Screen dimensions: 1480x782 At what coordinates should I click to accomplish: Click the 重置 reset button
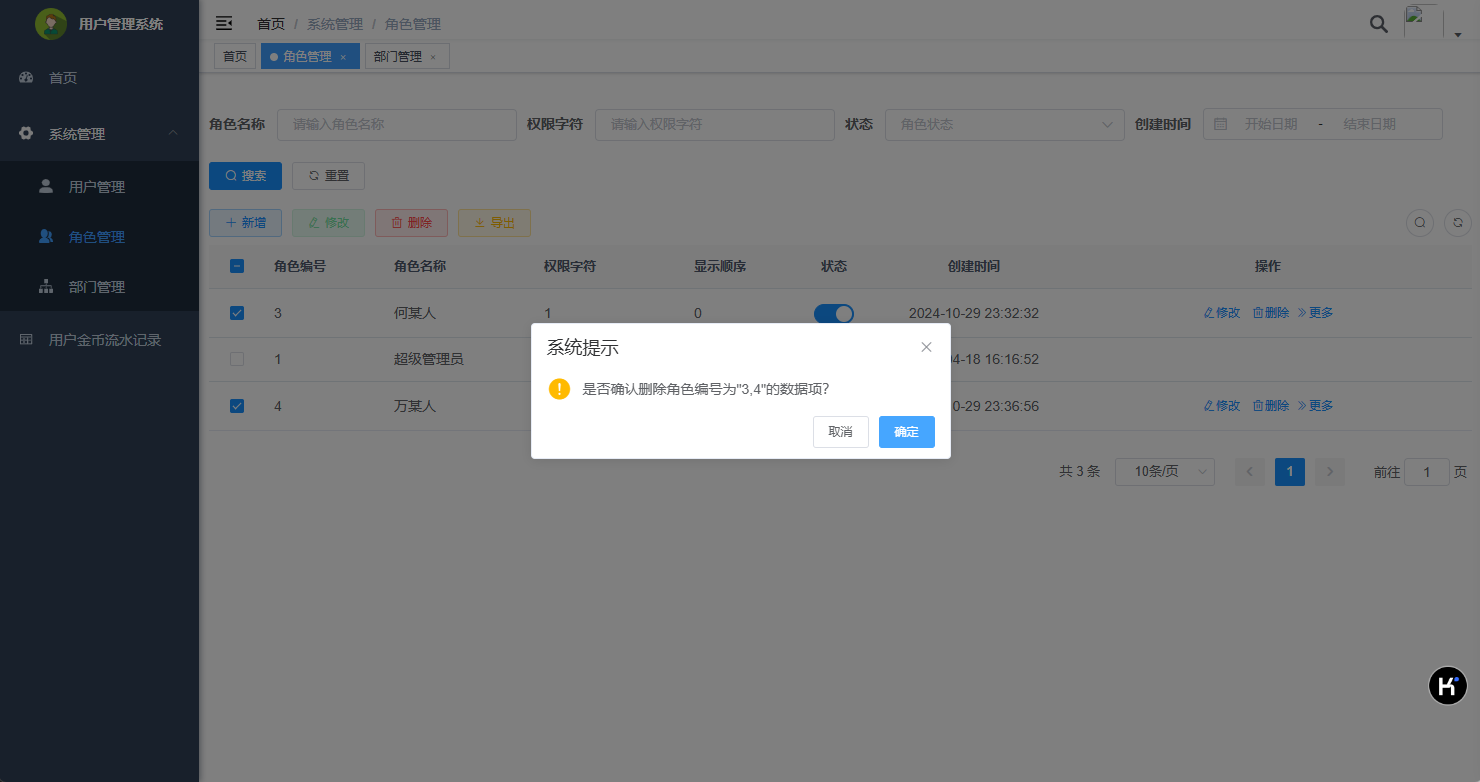pos(328,176)
